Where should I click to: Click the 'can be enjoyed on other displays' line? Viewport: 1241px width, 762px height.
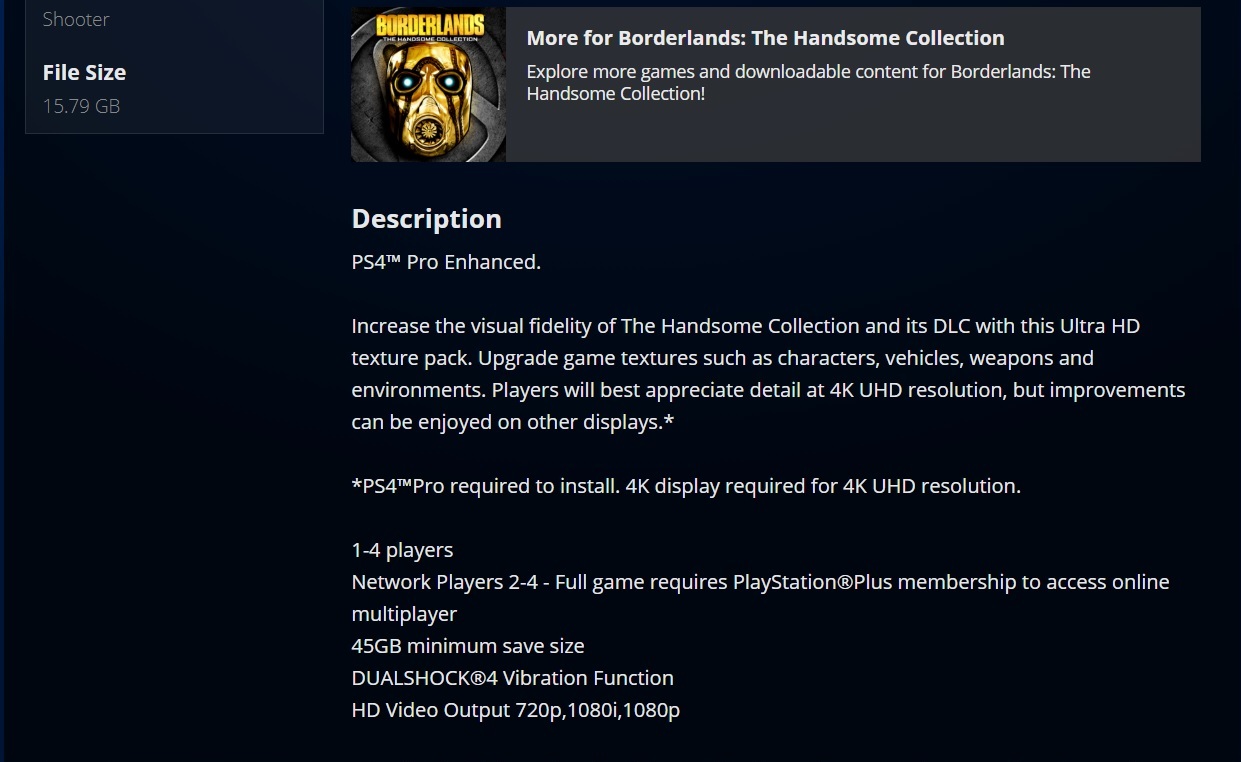[x=512, y=422]
